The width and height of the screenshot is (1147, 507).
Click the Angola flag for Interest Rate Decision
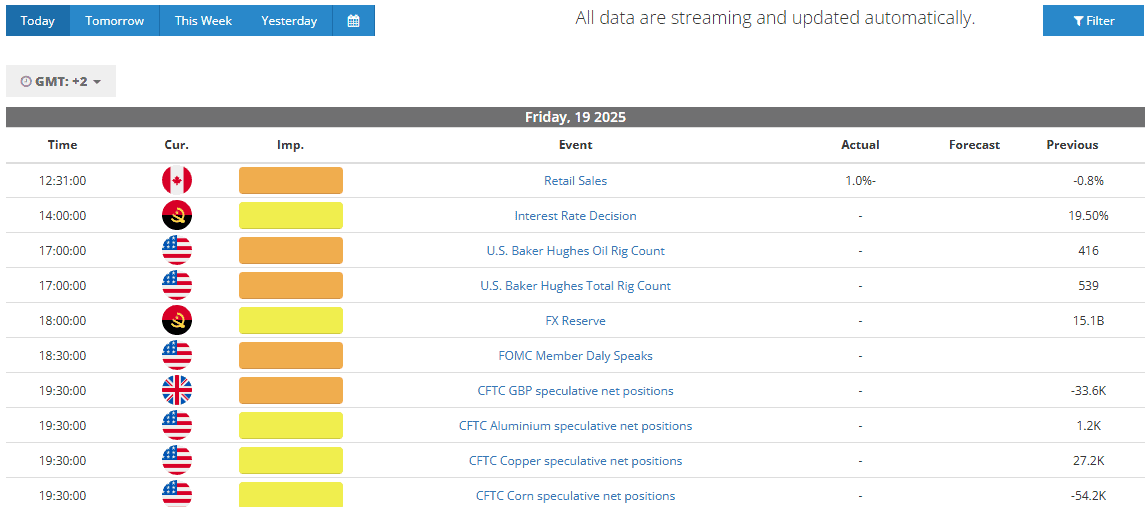pyautogui.click(x=177, y=216)
